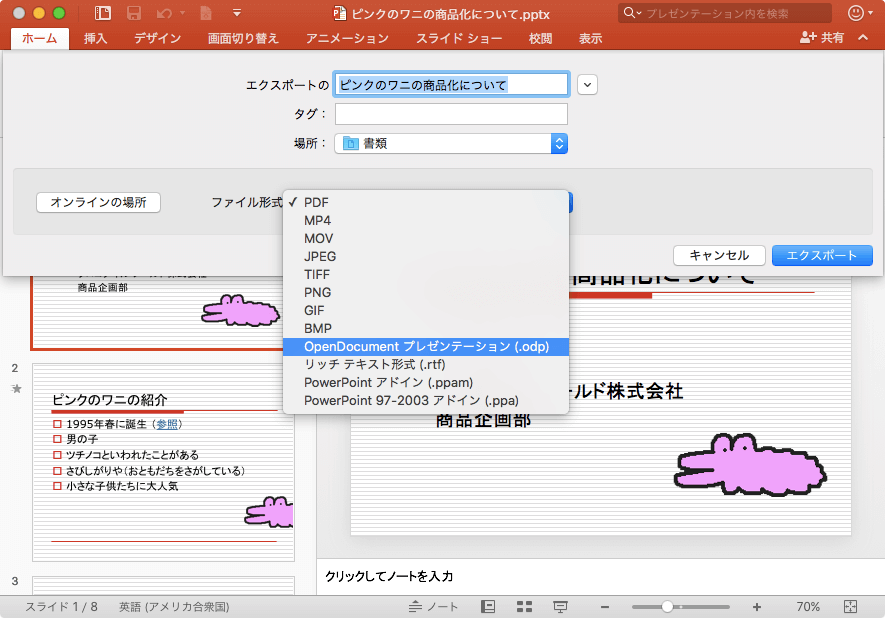Click the スライド 1 / 8 status text
The width and height of the screenshot is (885, 618).
[x=61, y=607]
